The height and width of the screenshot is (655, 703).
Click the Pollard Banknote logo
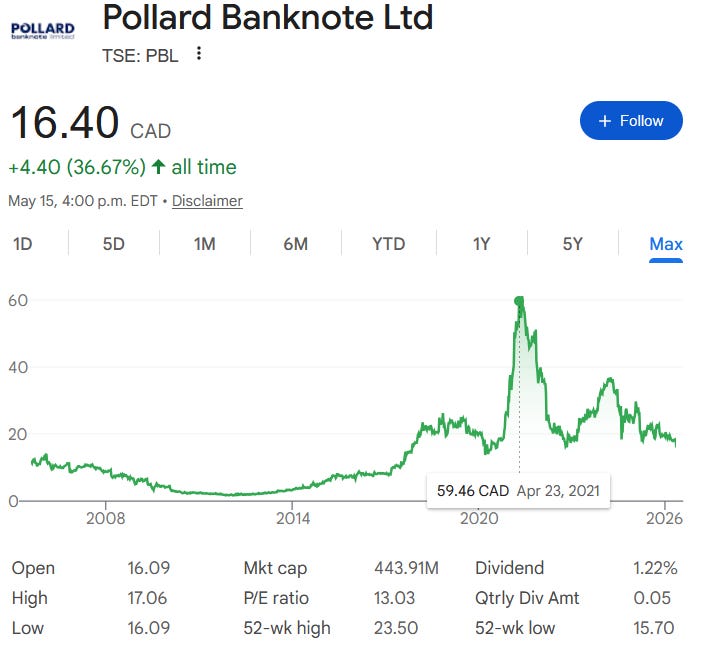[43, 31]
